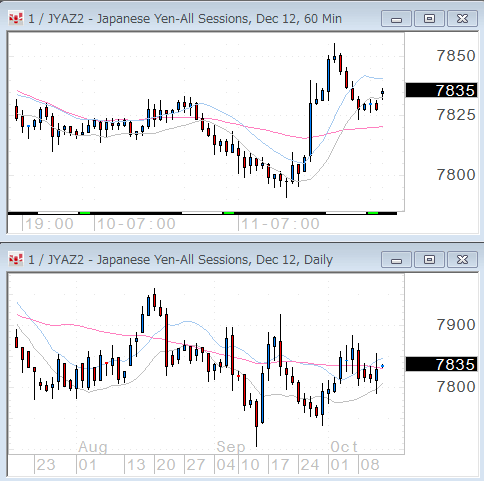Click the 11-07:00 time axis label
Viewport: 484px width, 481px height.
(280, 224)
